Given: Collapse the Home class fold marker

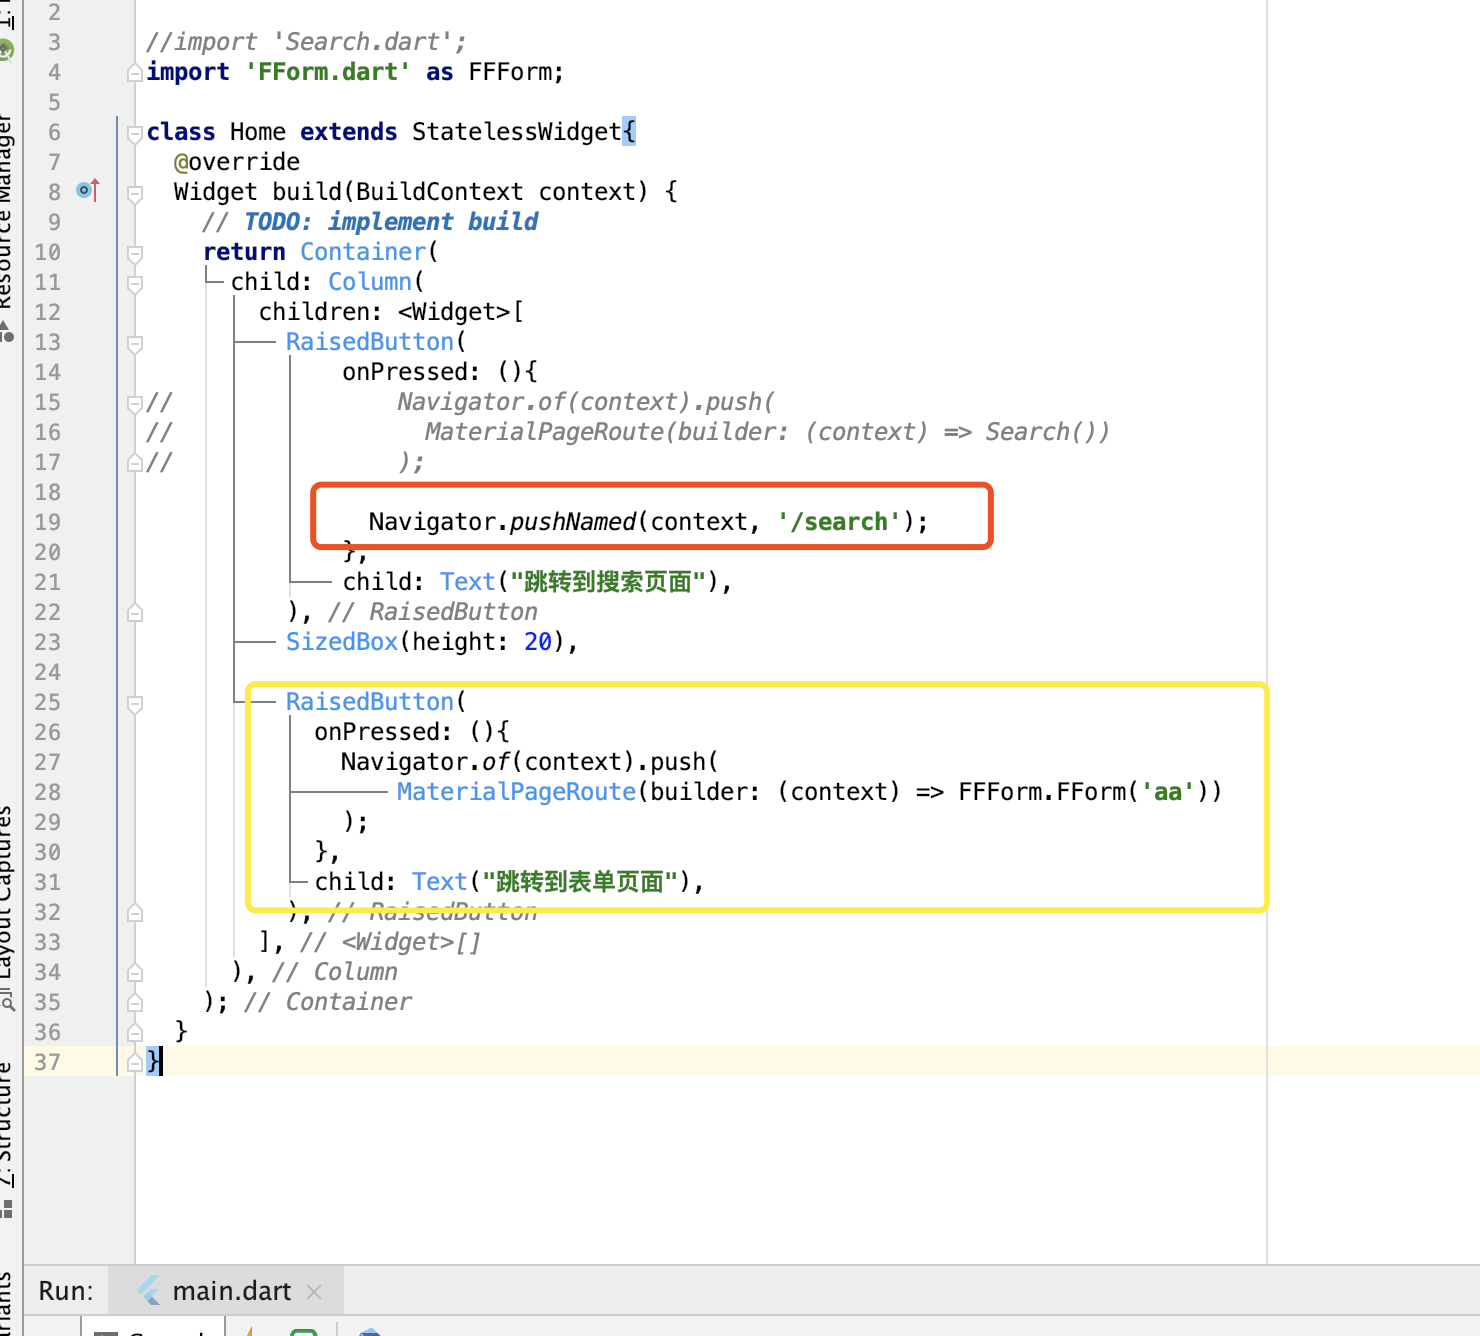Looking at the screenshot, I should [x=135, y=133].
